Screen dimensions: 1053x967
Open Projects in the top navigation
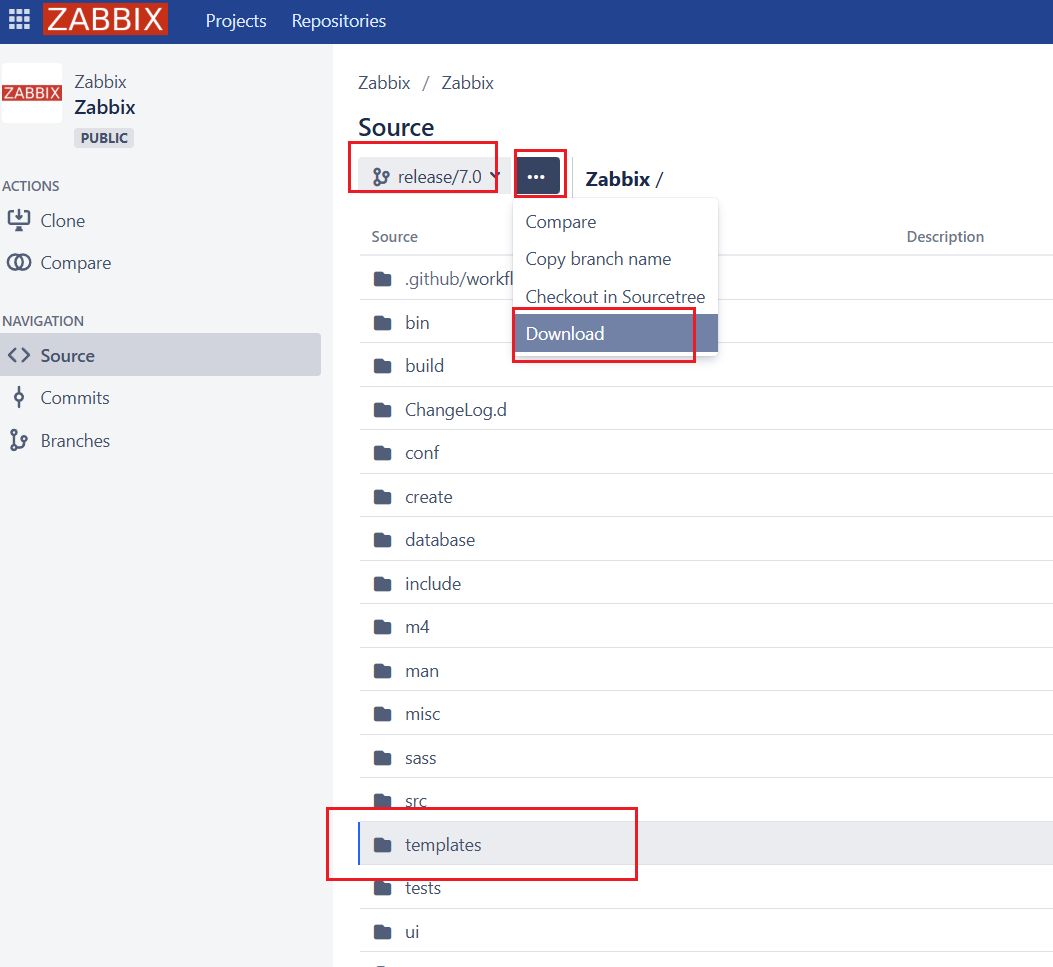236,21
